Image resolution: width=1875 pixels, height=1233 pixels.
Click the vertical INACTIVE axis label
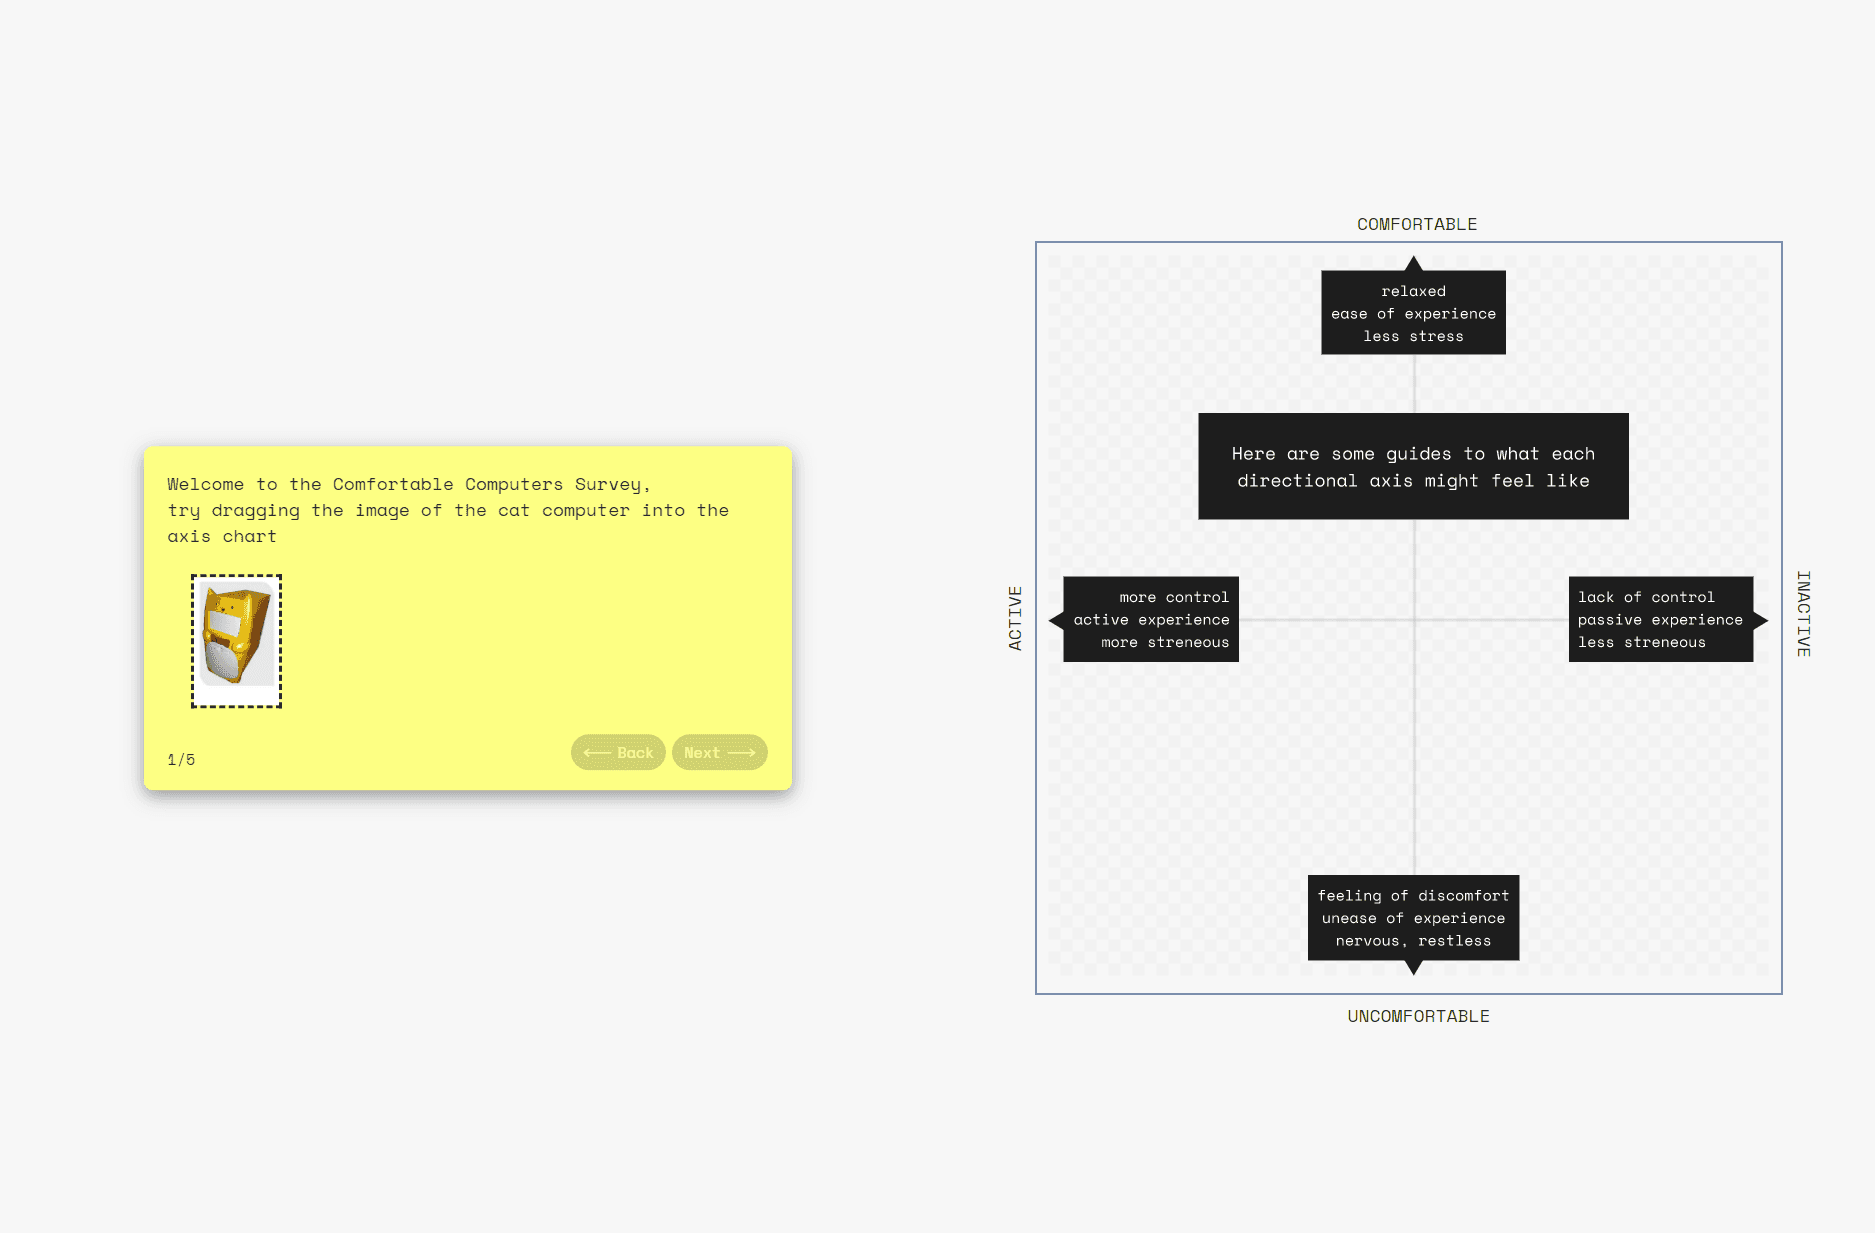click(1803, 614)
